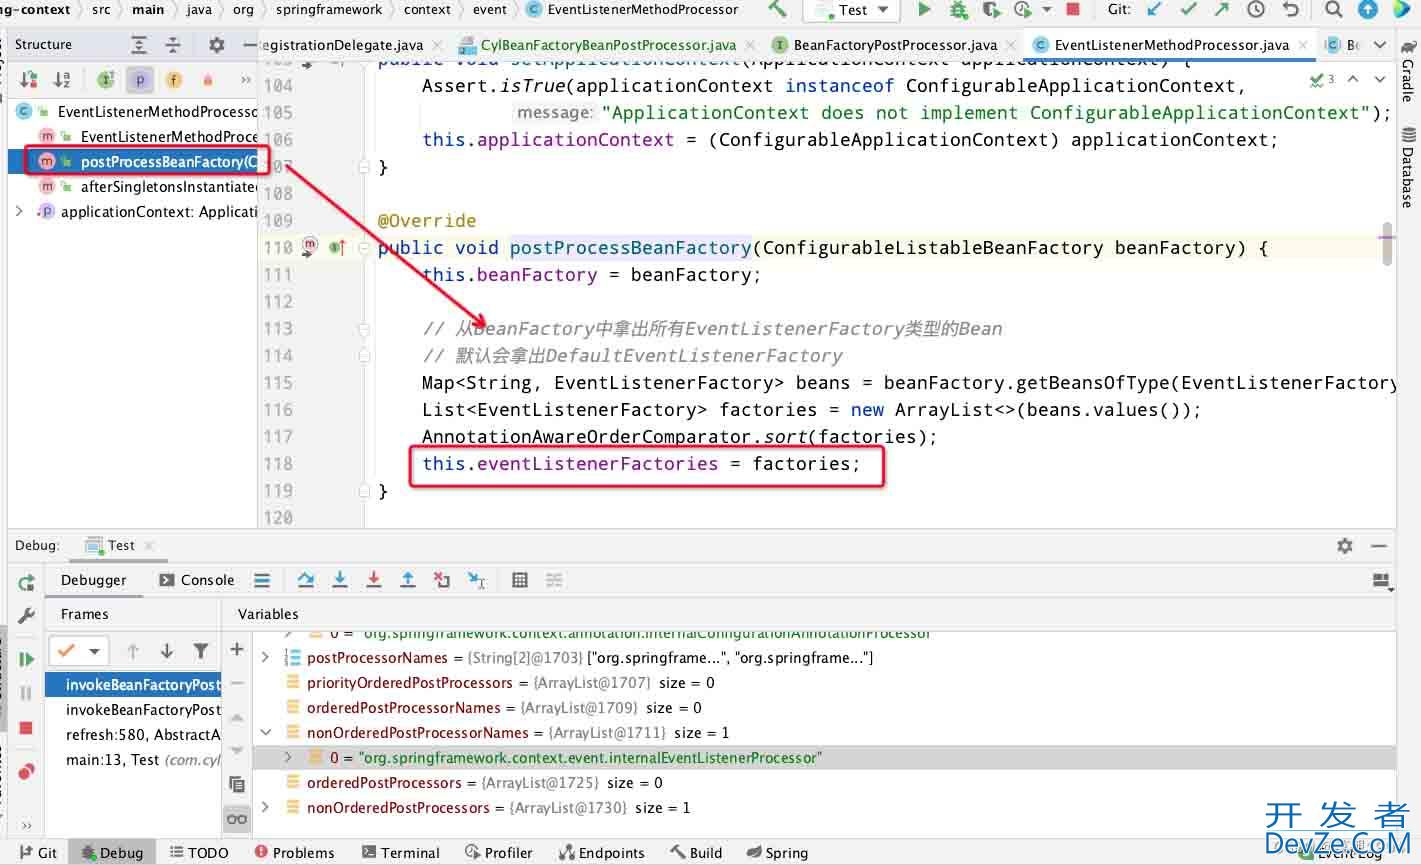Click the Build Project hammer icon
The width and height of the screenshot is (1421, 865).
click(777, 9)
